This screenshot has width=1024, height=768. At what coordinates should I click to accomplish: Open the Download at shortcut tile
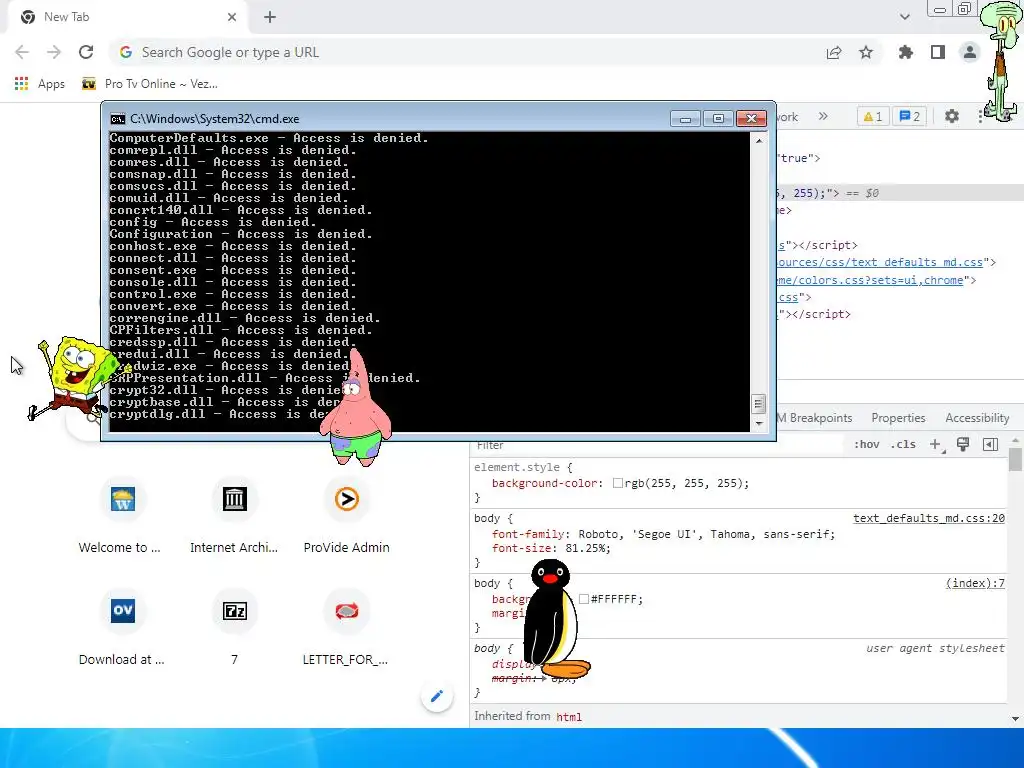tap(122, 628)
